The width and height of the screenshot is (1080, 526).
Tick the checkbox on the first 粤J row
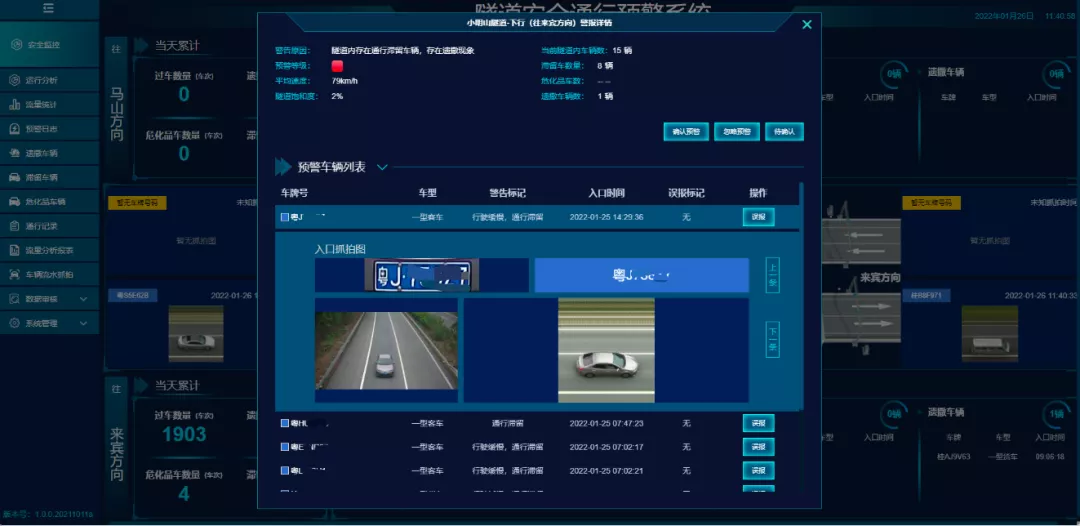tap(285, 217)
